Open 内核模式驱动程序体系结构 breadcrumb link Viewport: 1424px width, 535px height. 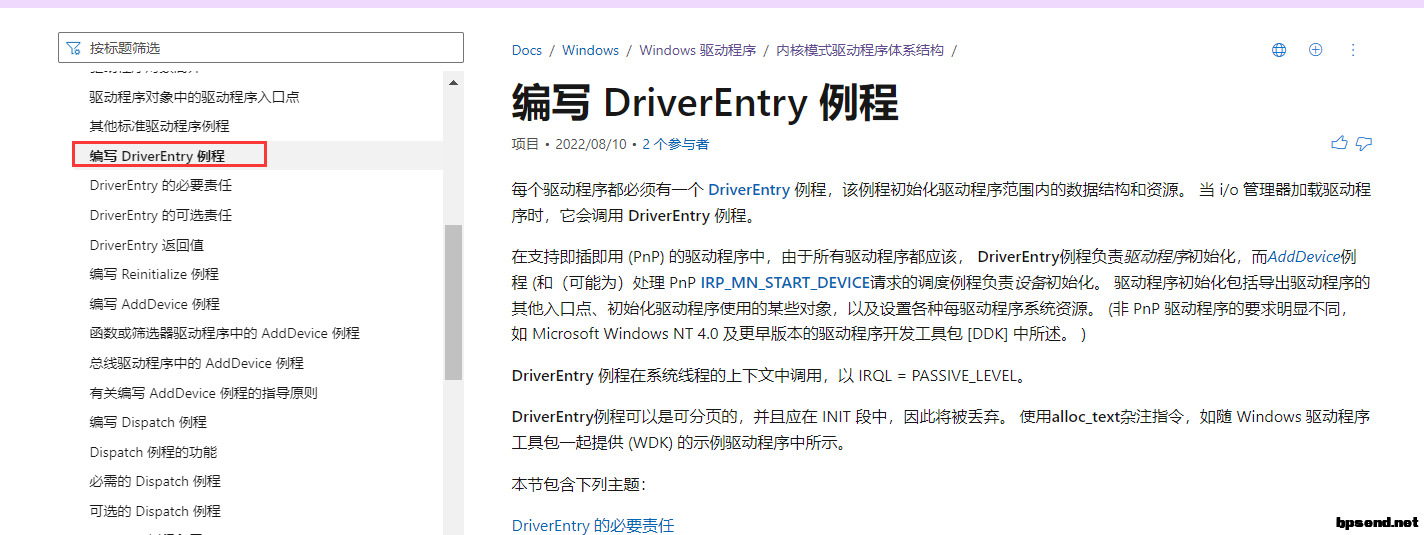coord(860,50)
